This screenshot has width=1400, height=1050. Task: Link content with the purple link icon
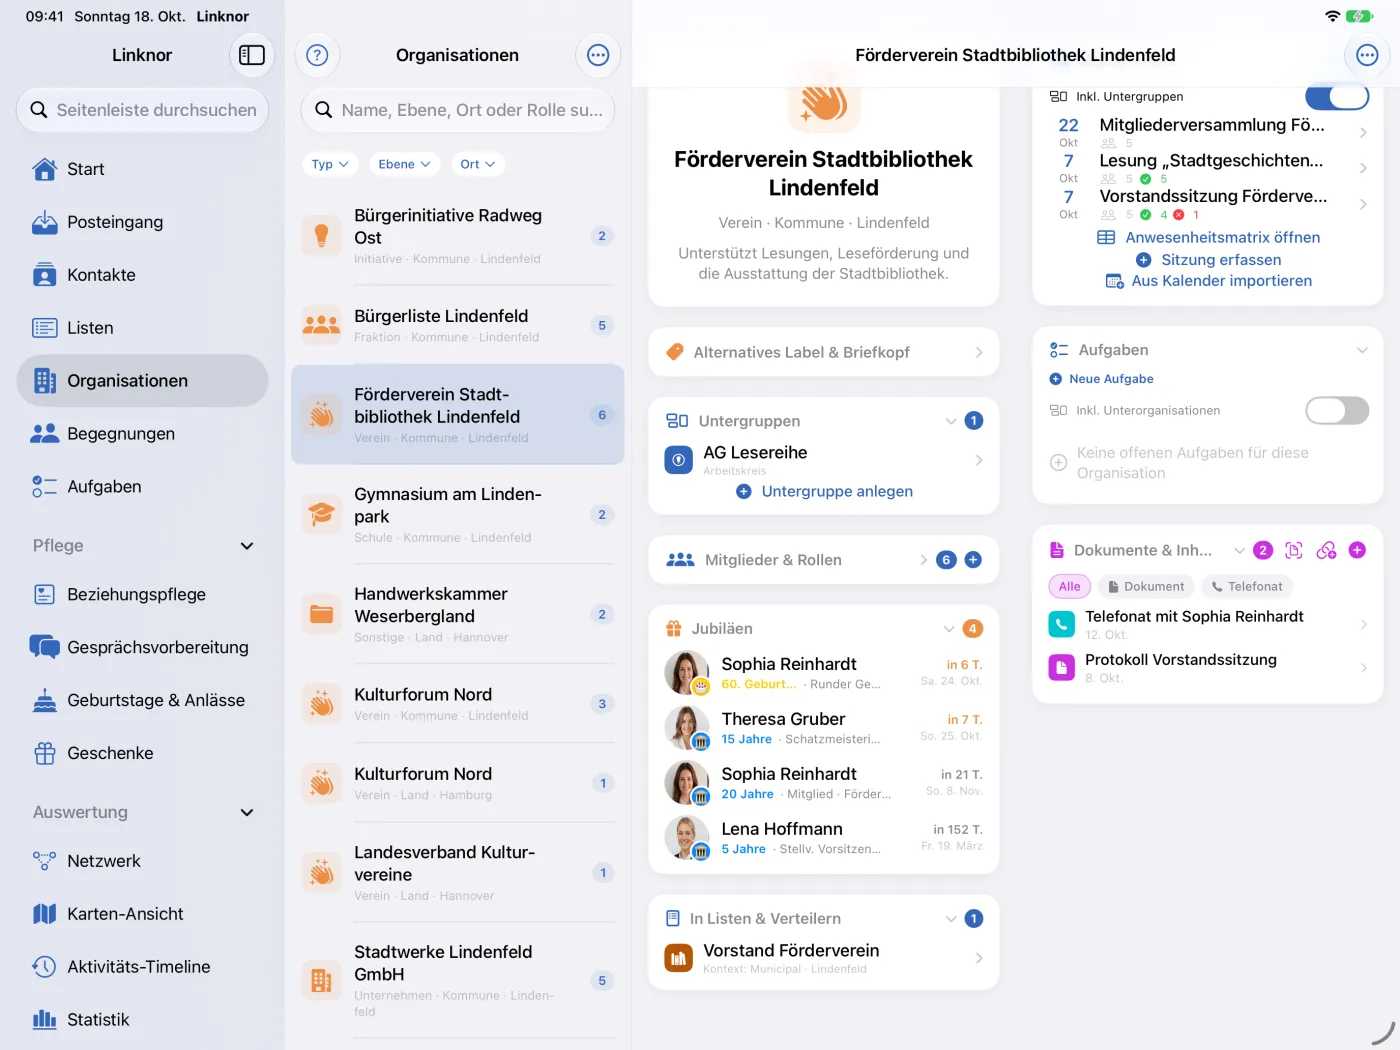click(1326, 550)
